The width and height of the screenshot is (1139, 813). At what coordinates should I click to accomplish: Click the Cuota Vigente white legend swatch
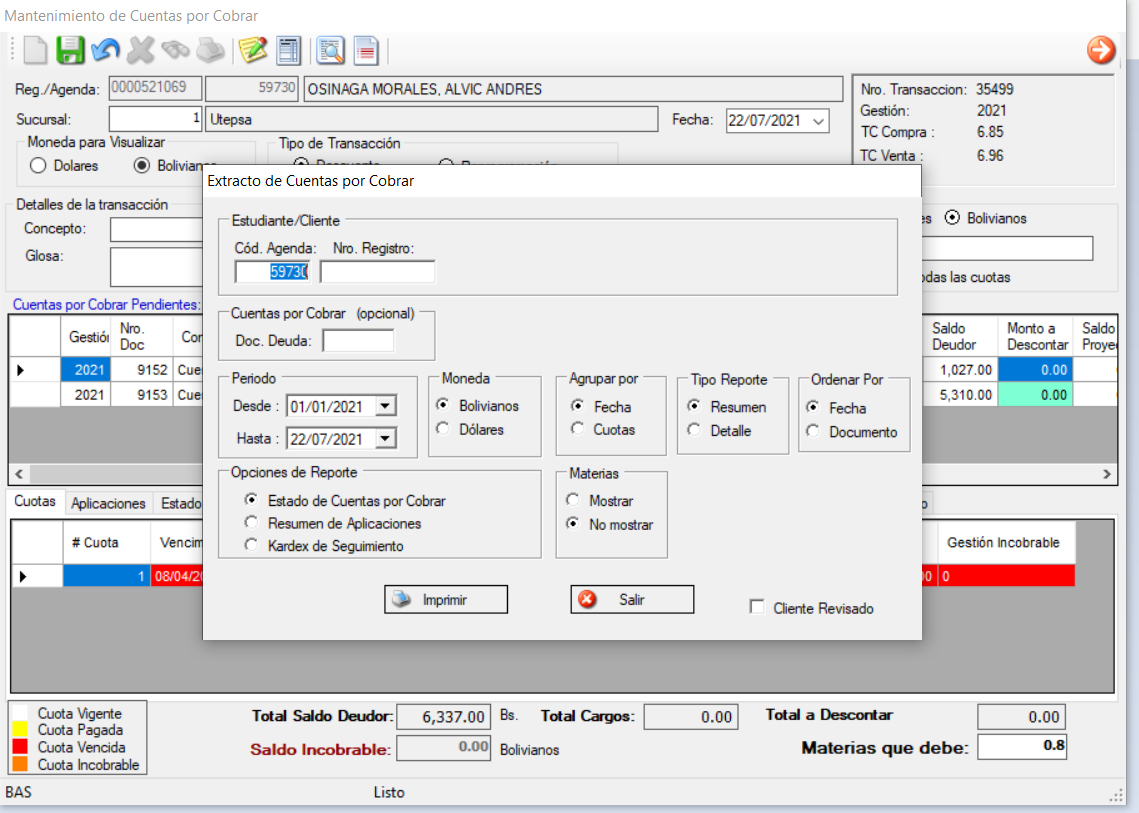pos(20,713)
